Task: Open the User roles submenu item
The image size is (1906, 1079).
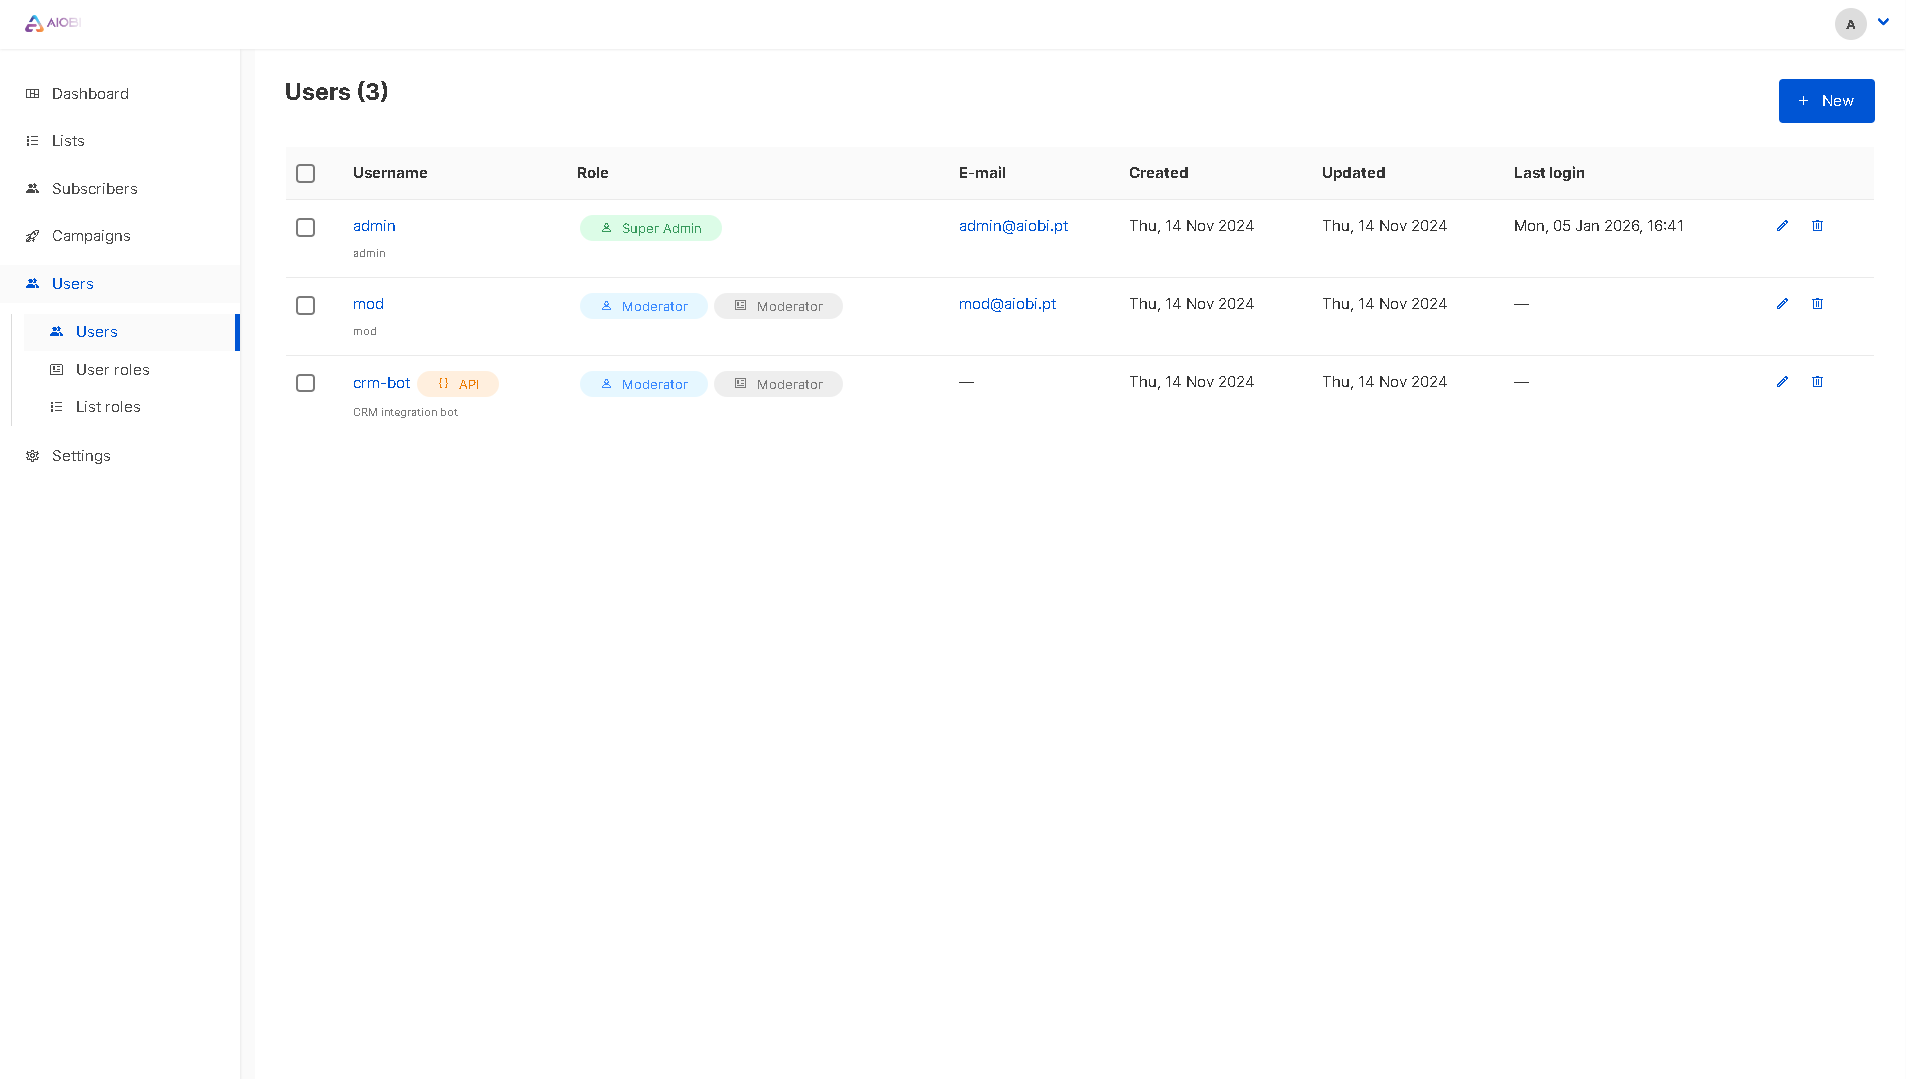Action: point(112,370)
